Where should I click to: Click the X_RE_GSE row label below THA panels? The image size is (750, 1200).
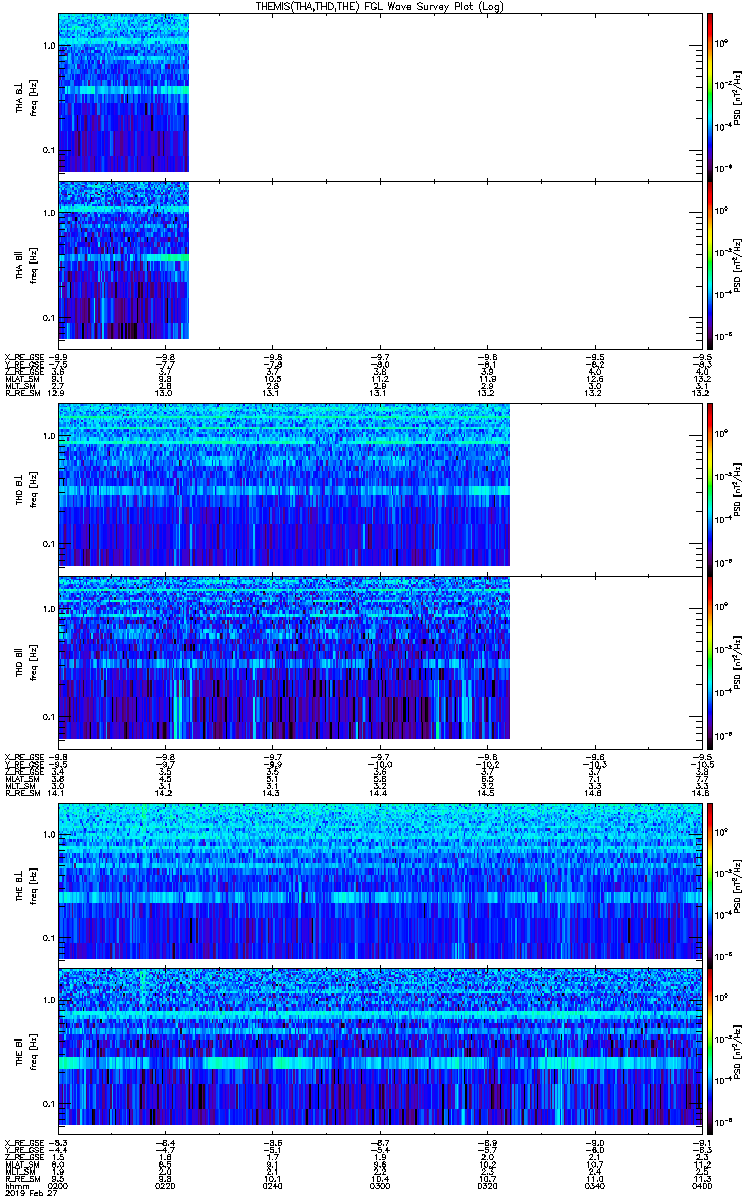point(26,356)
